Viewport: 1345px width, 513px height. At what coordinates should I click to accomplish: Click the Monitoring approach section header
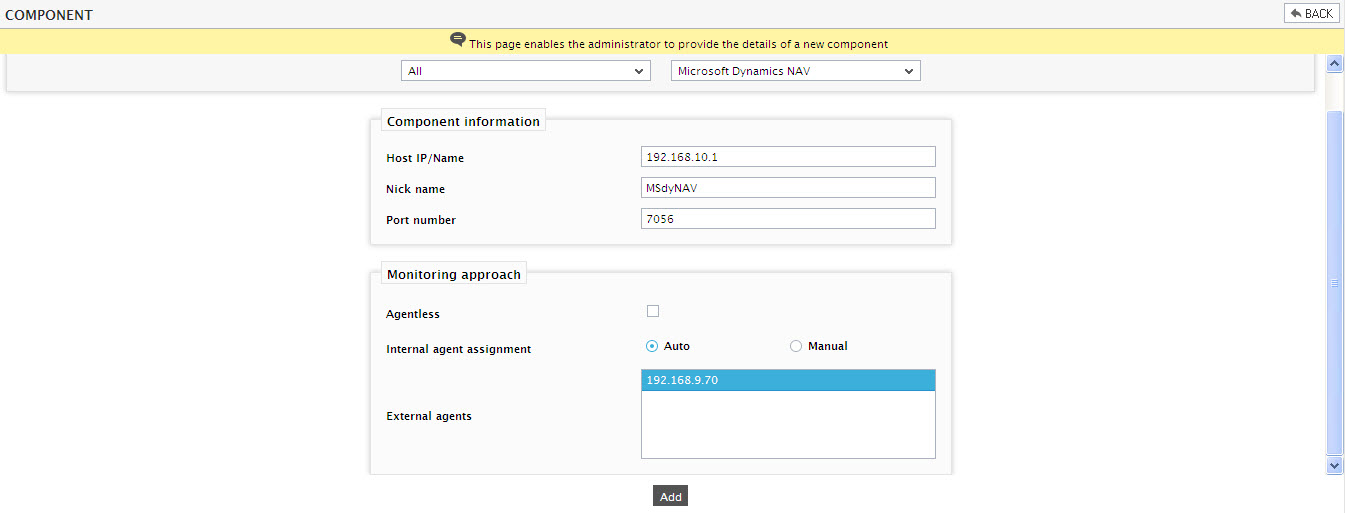click(454, 274)
